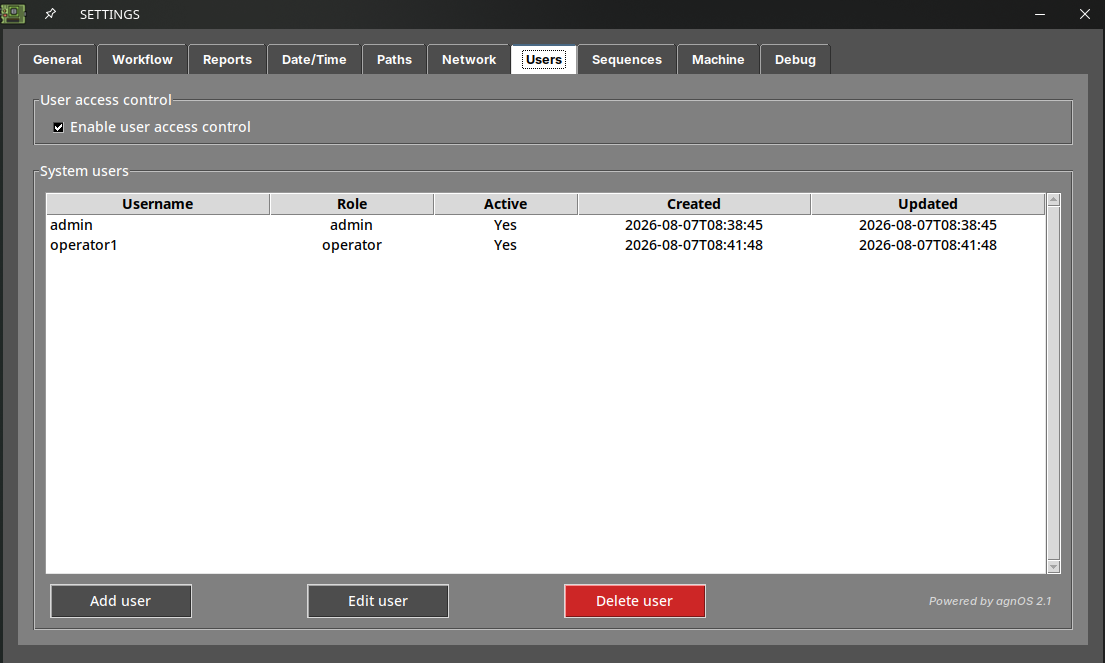The image size is (1105, 663).
Task: Click the Add user button
Action: point(121,601)
